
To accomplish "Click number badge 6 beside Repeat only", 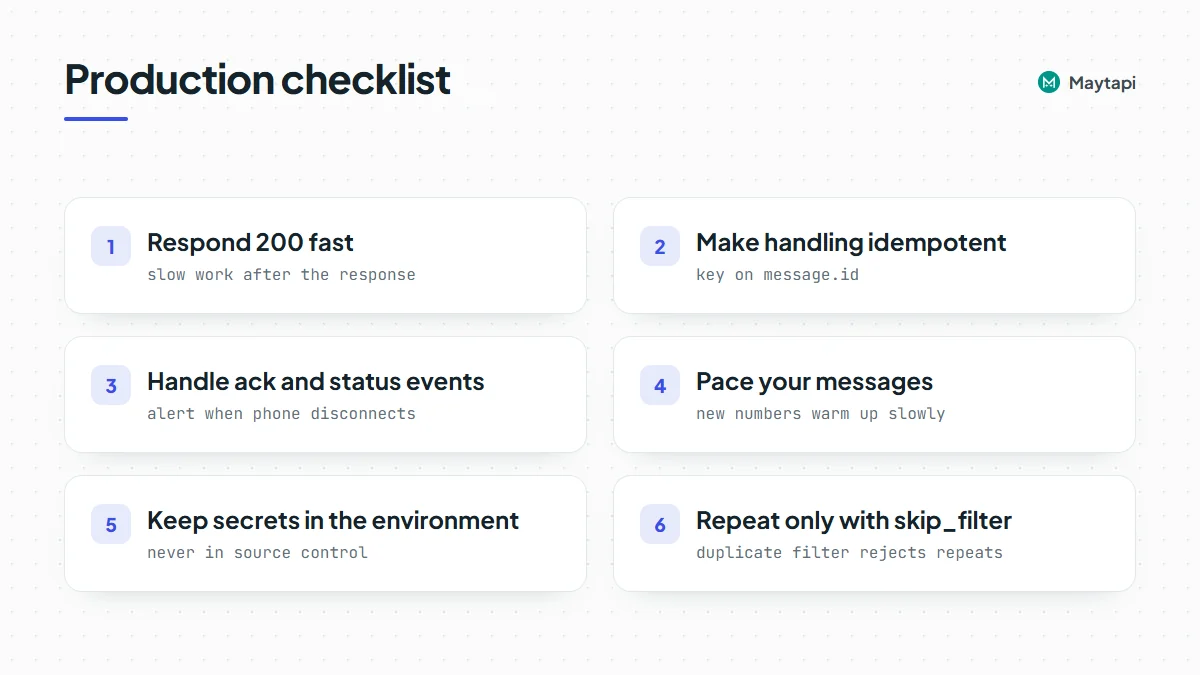I will tap(660, 524).
